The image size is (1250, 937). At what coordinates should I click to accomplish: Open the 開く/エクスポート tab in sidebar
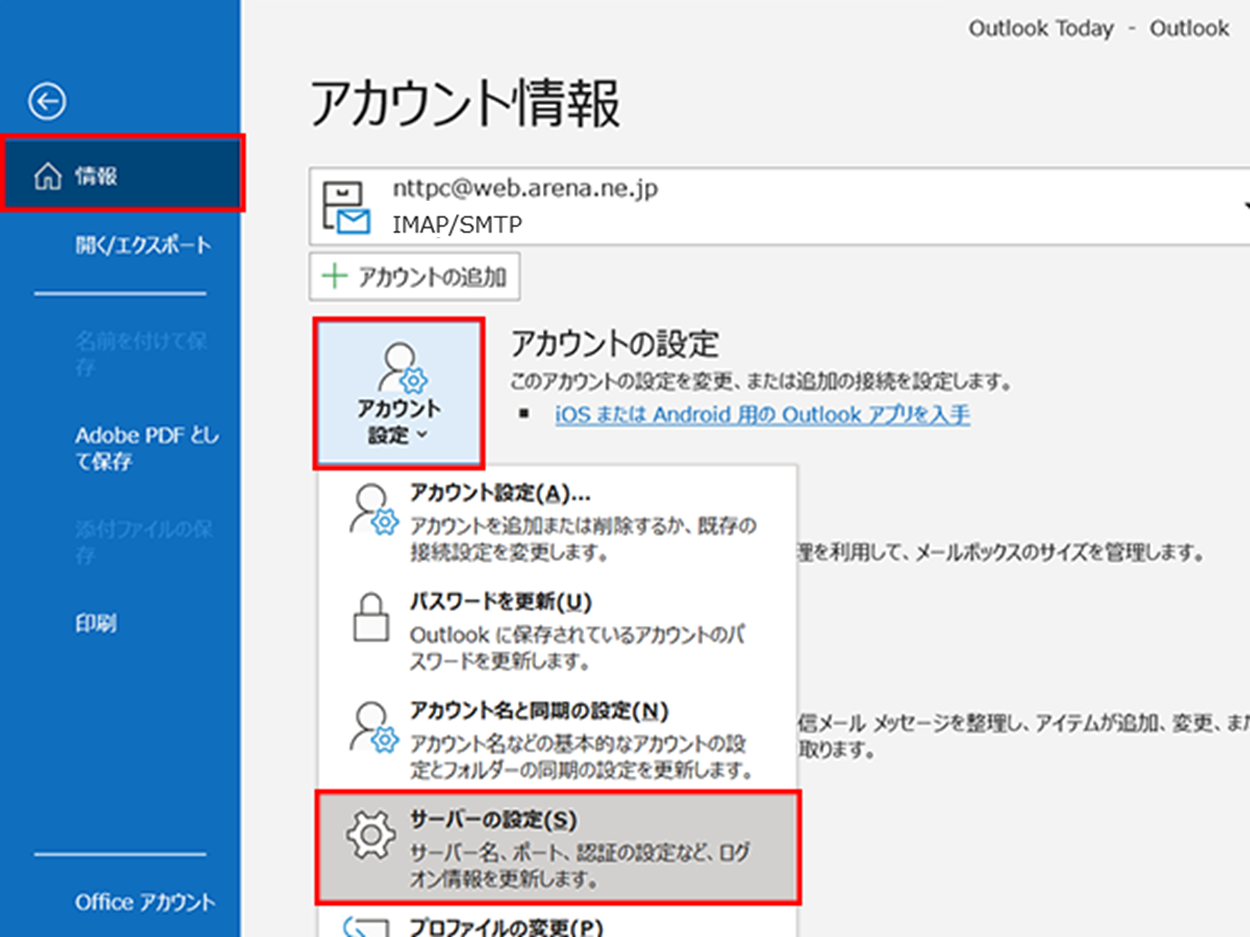(143, 245)
